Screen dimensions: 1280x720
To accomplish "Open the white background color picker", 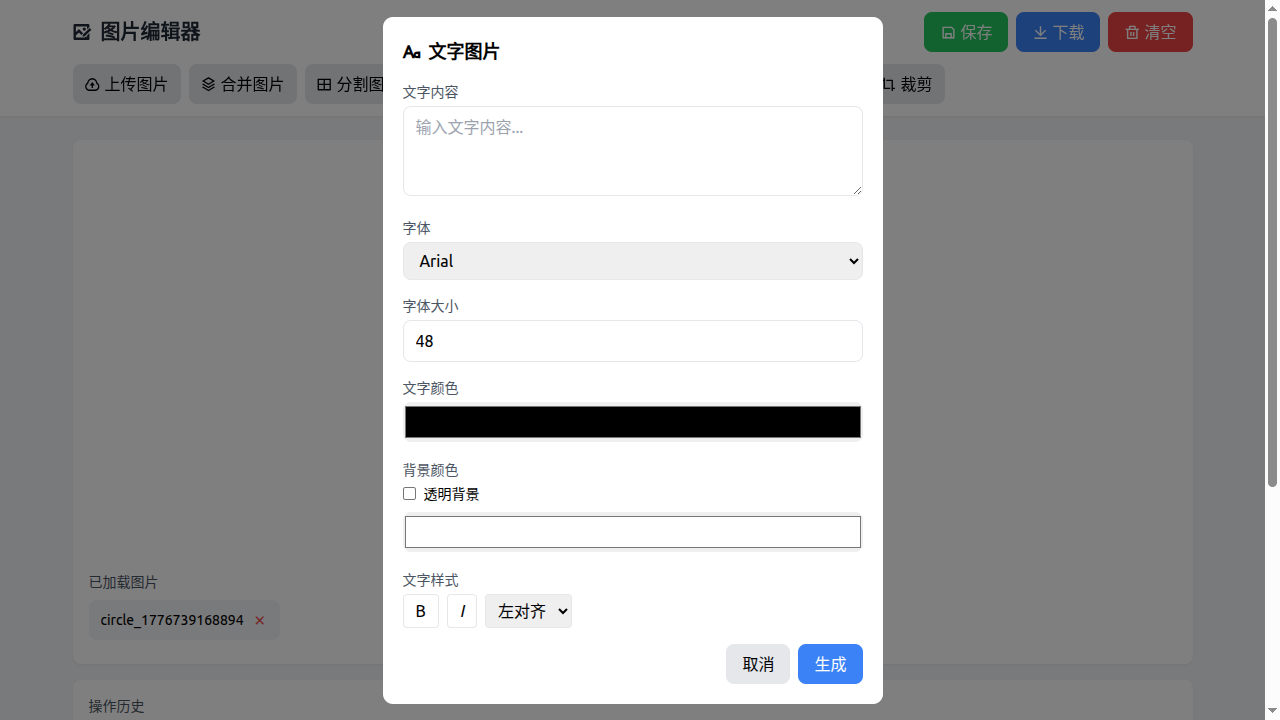I will [x=633, y=532].
